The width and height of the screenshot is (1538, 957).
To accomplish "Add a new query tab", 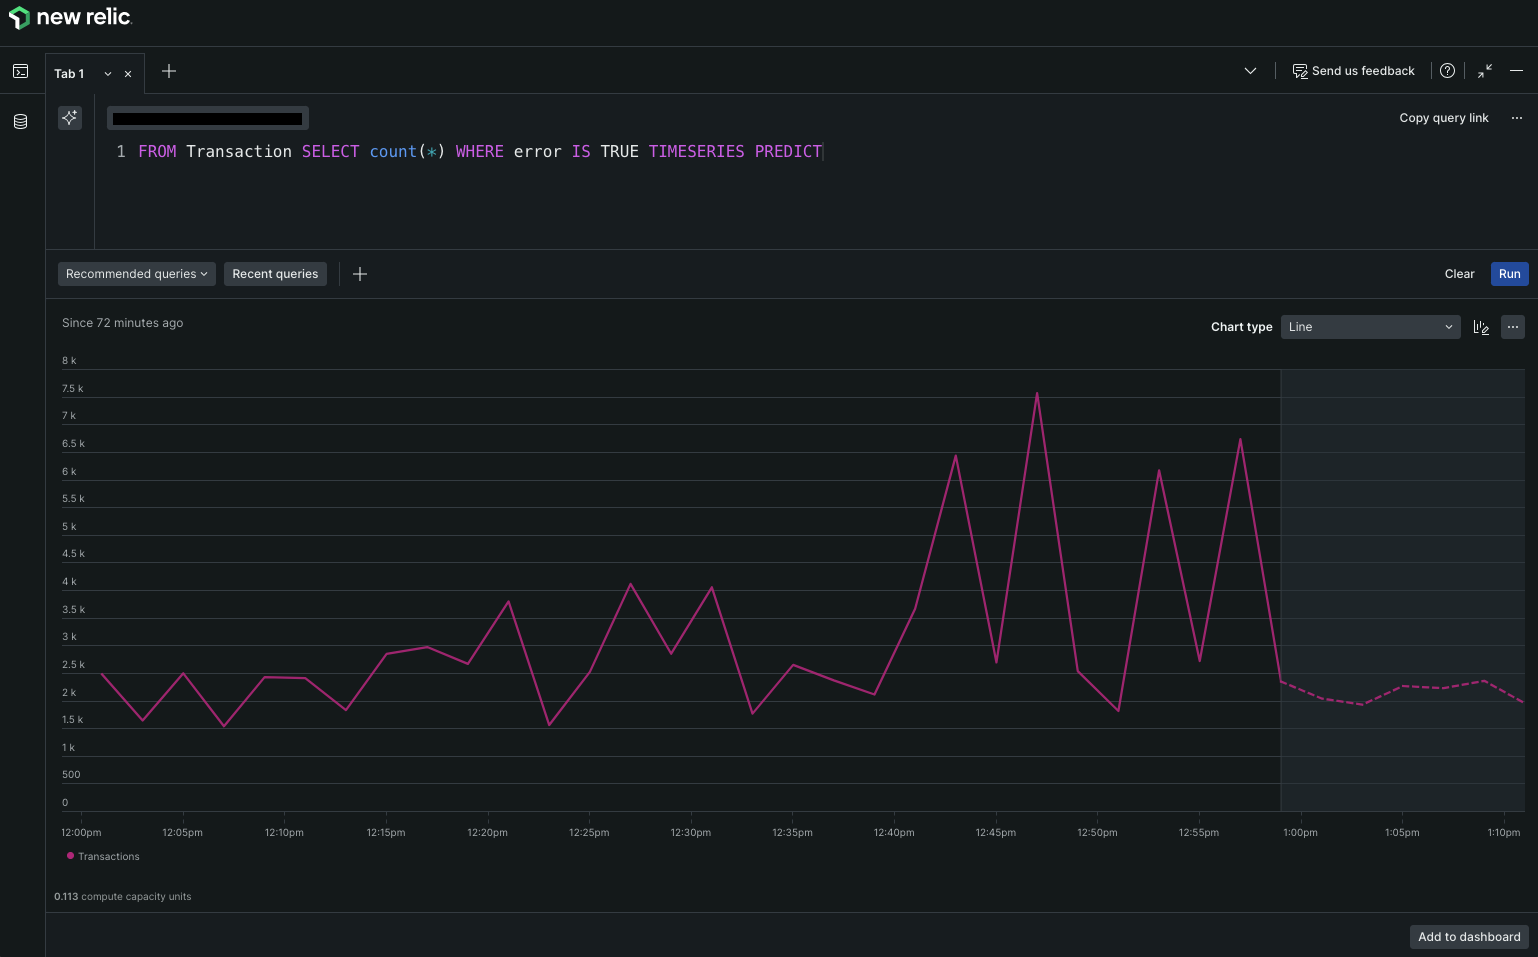I will click(x=169, y=71).
